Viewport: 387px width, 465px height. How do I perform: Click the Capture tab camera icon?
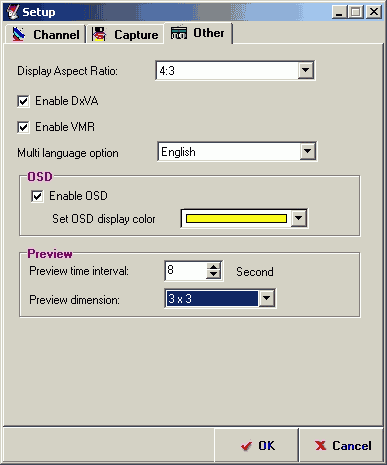99,34
